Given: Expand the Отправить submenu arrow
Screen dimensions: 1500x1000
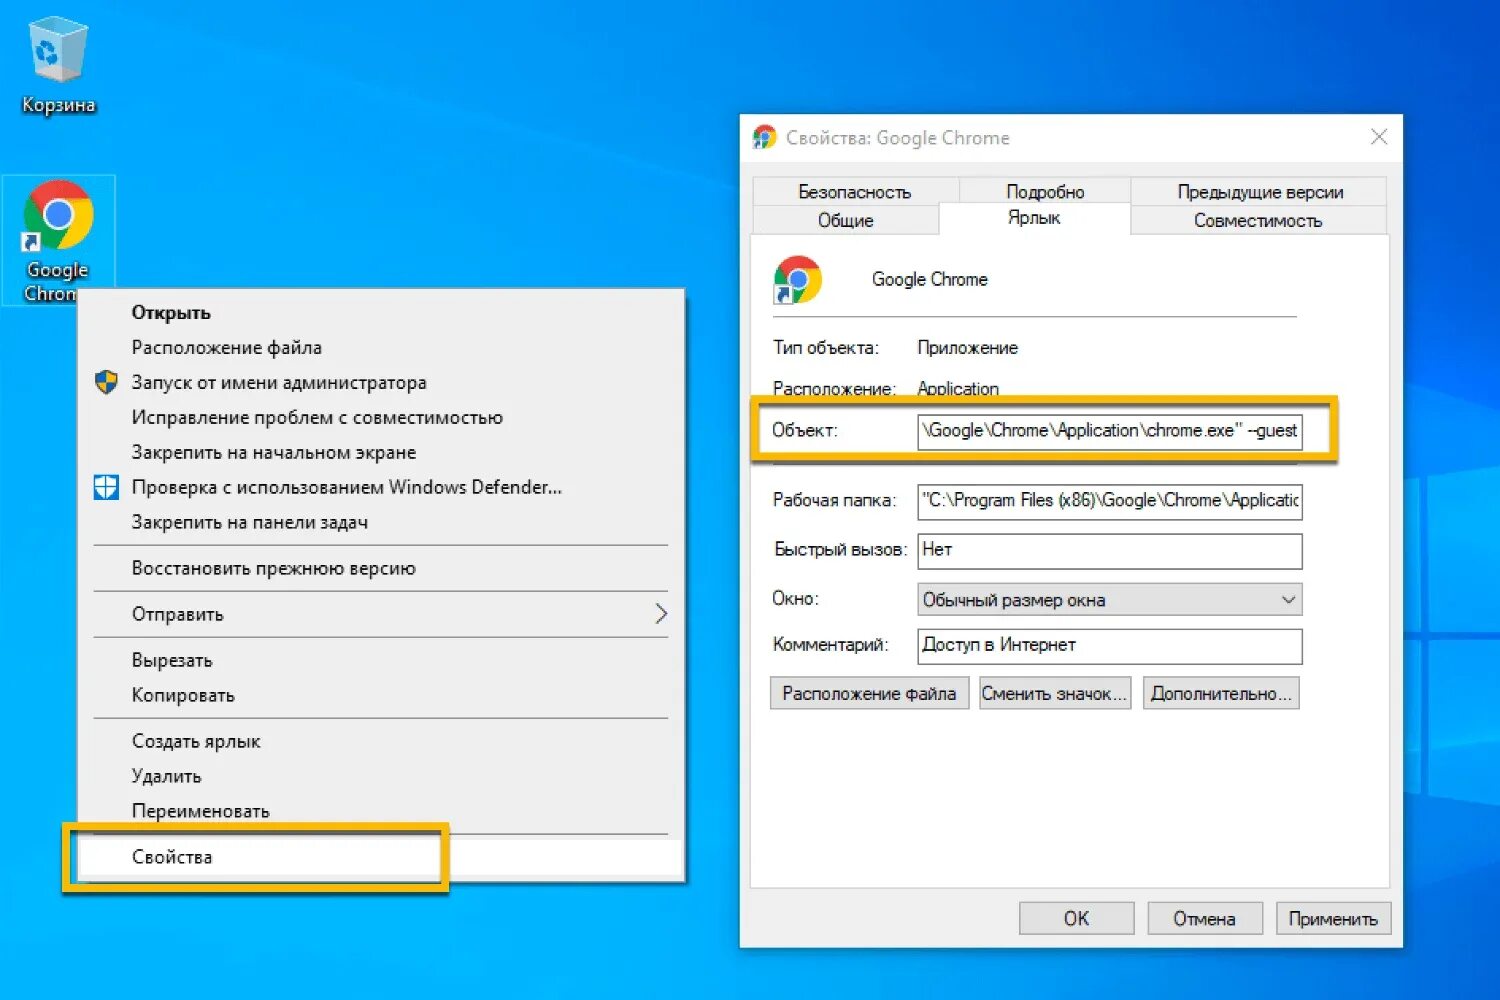Looking at the screenshot, I should click(x=660, y=614).
